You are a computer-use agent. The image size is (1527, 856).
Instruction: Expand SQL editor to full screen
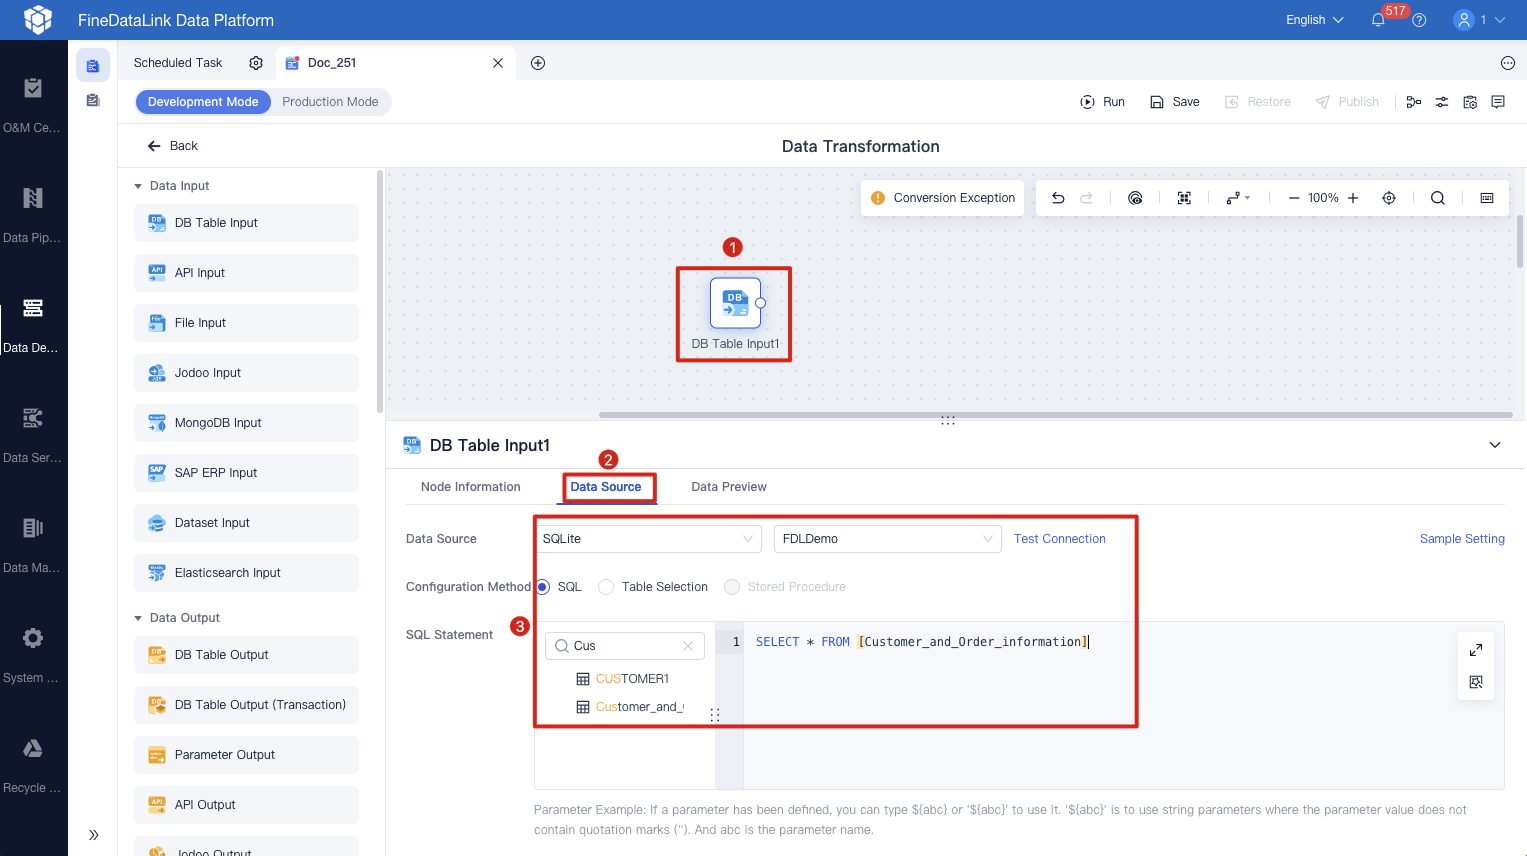[x=1476, y=650]
